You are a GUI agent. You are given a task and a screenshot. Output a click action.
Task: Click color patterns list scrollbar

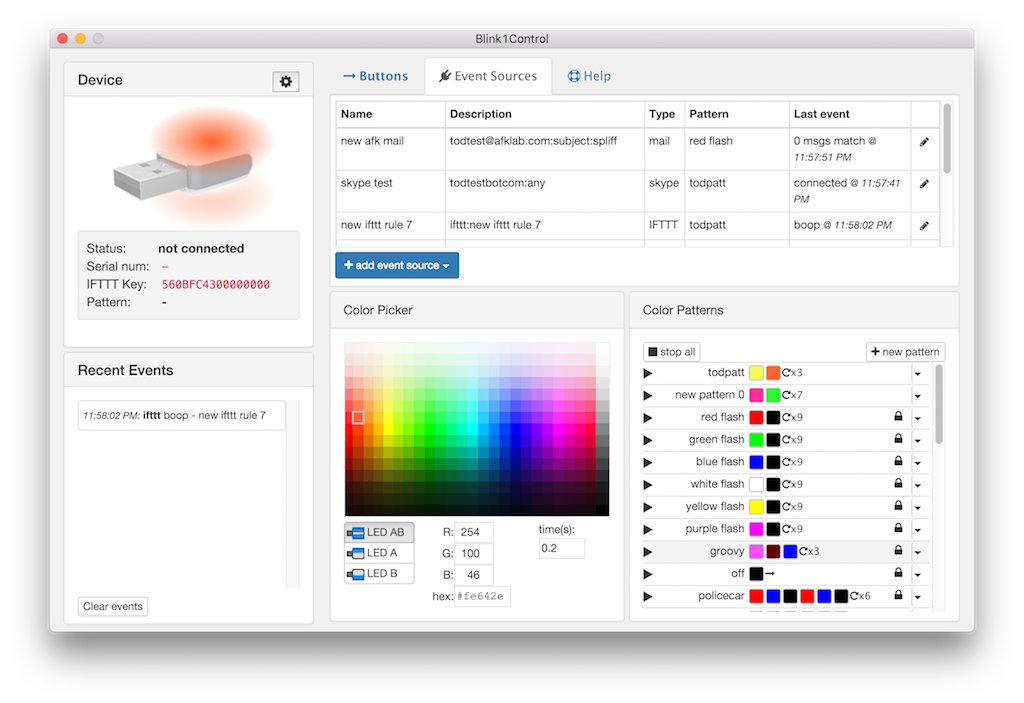point(939,405)
